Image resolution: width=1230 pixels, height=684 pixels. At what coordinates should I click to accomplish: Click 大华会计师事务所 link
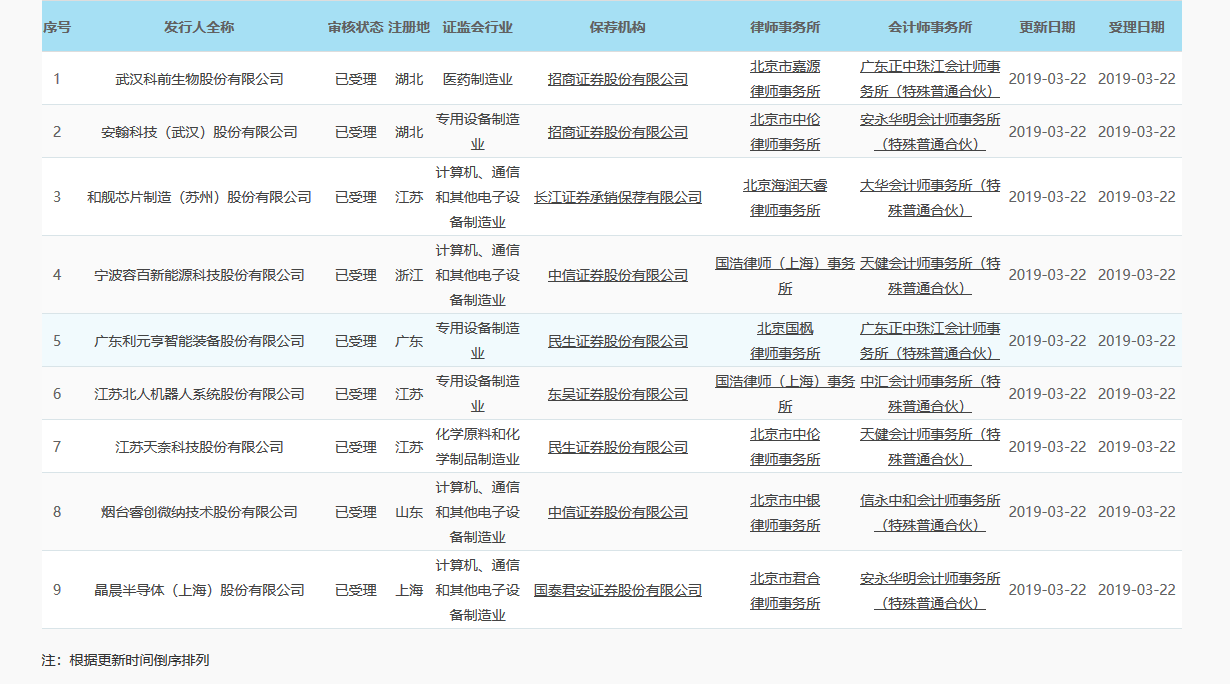tap(930, 197)
